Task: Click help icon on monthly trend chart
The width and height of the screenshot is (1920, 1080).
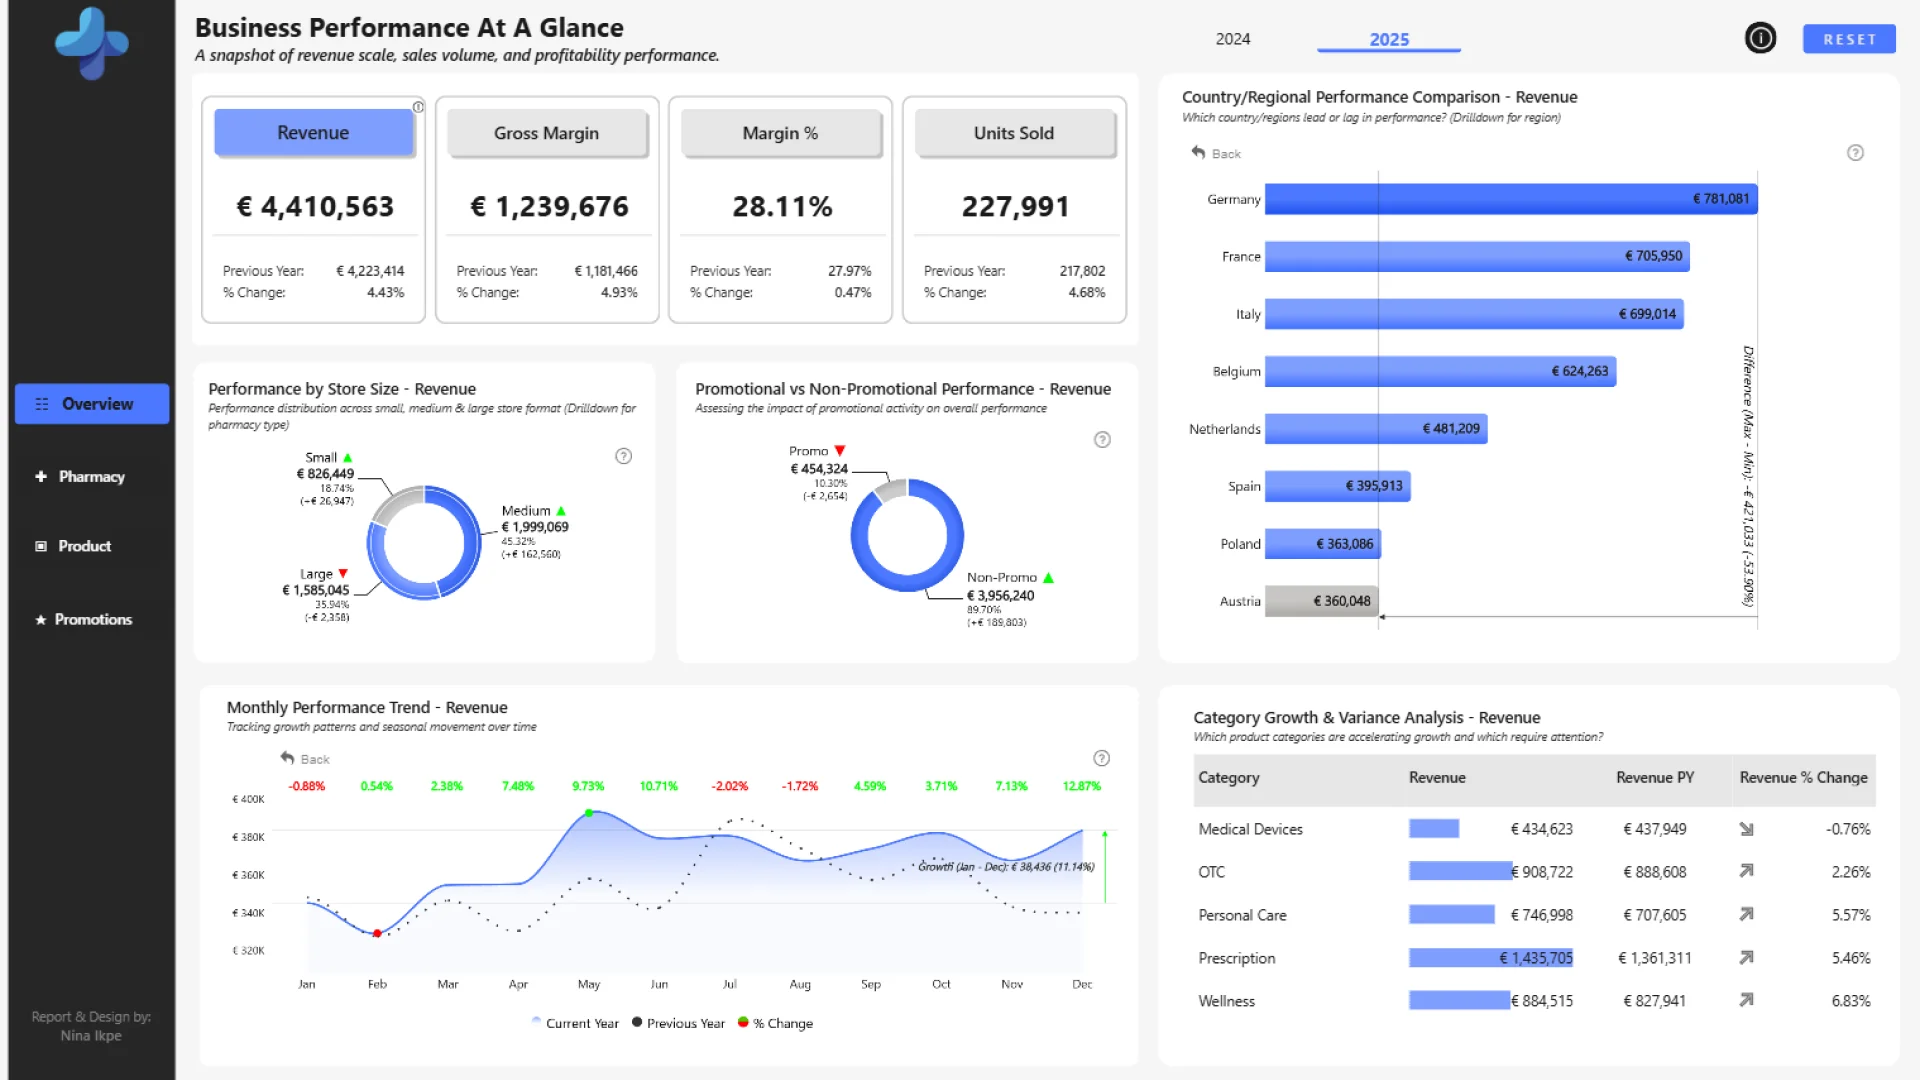Action: point(1101,758)
